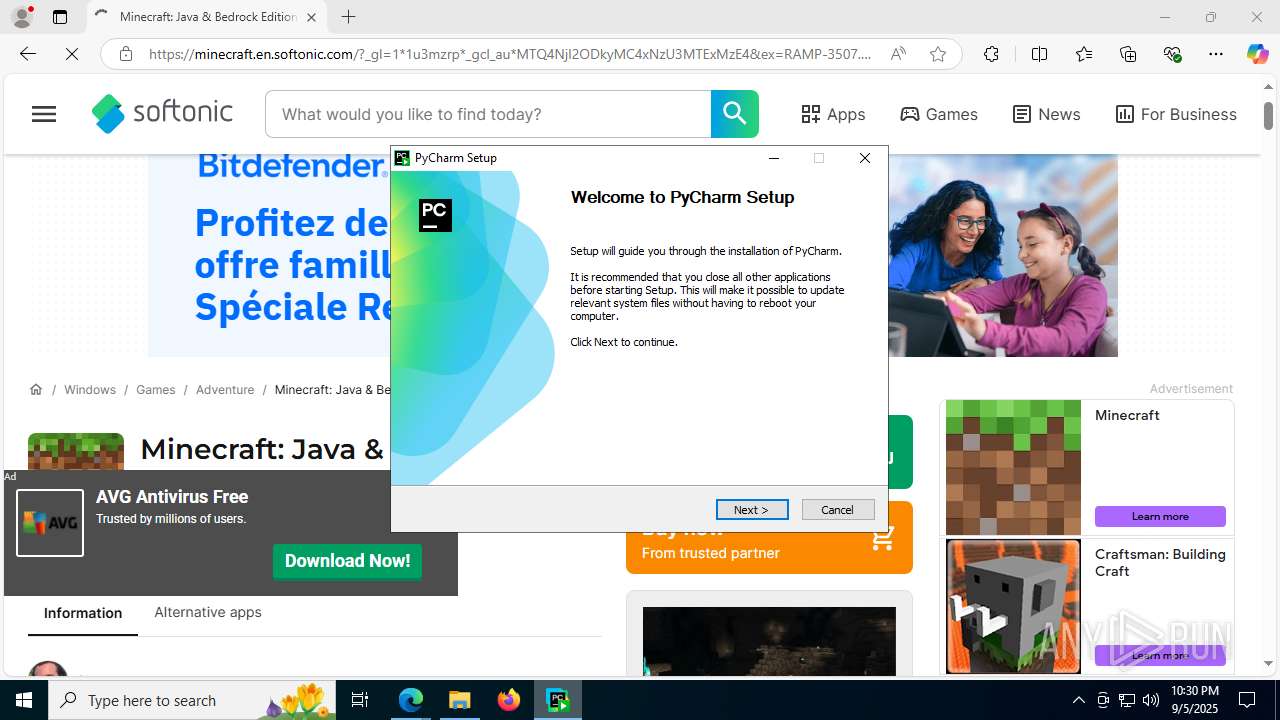Add this page to favorites
Screen dimensions: 1280x720
[x=938, y=54]
